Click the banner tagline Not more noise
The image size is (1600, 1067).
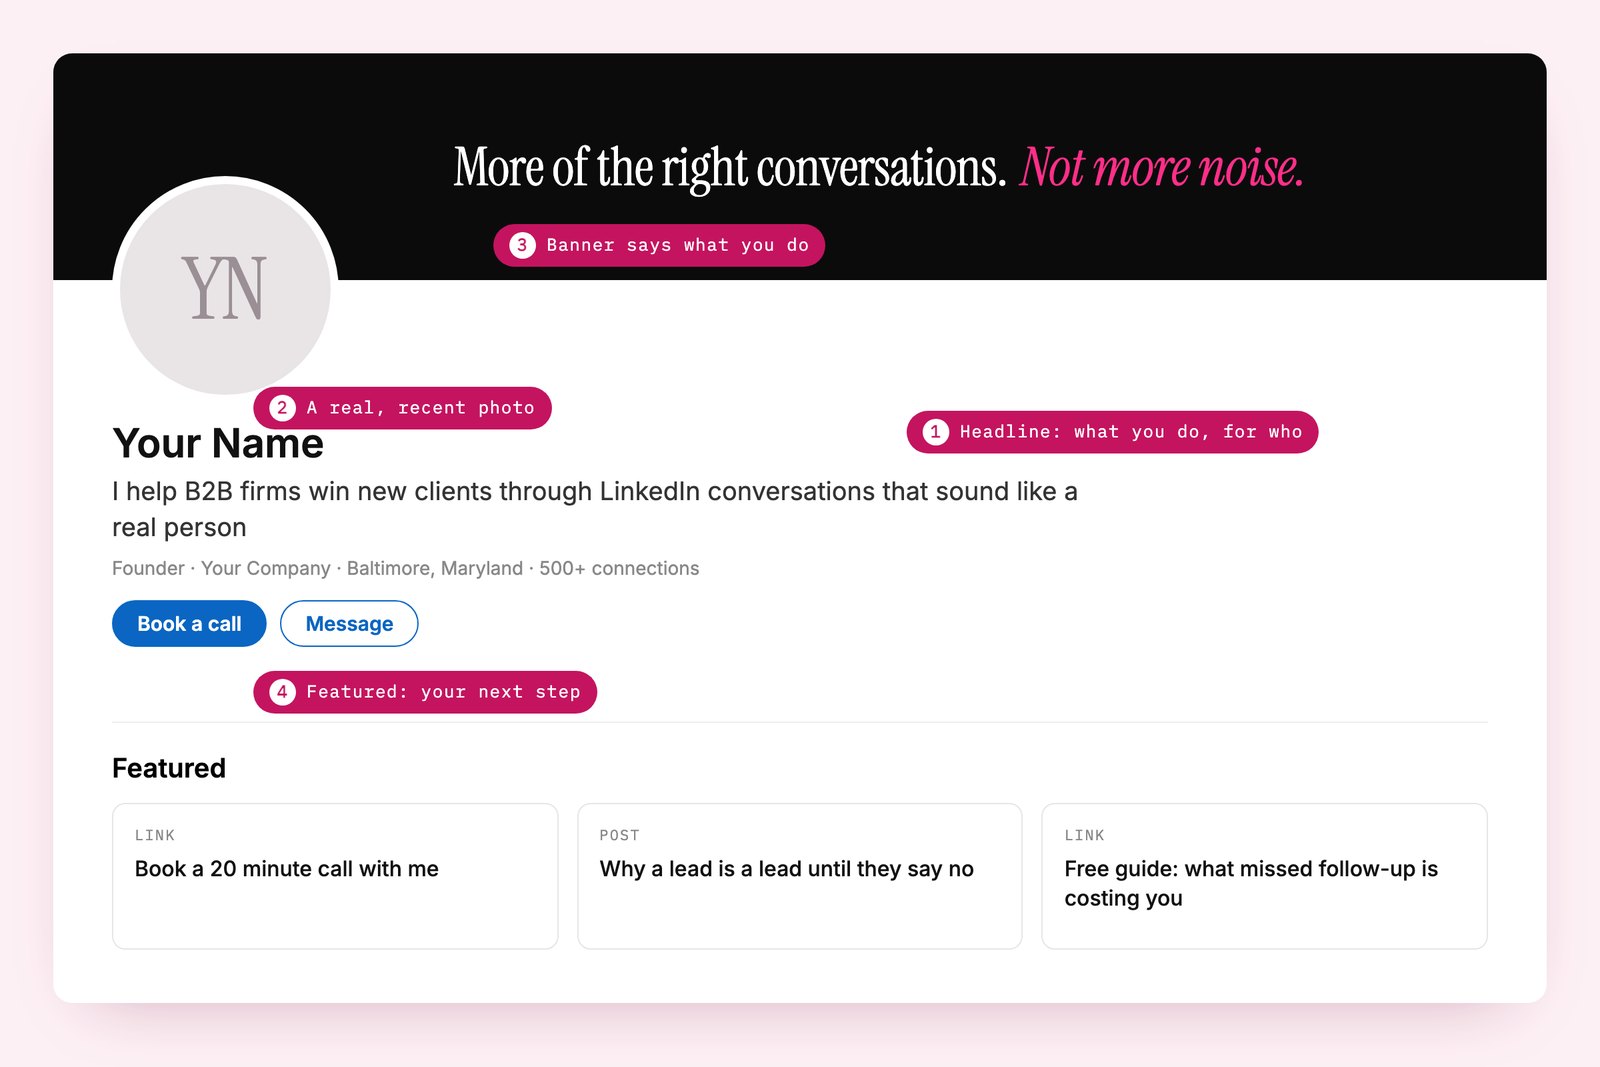[x=1161, y=167]
